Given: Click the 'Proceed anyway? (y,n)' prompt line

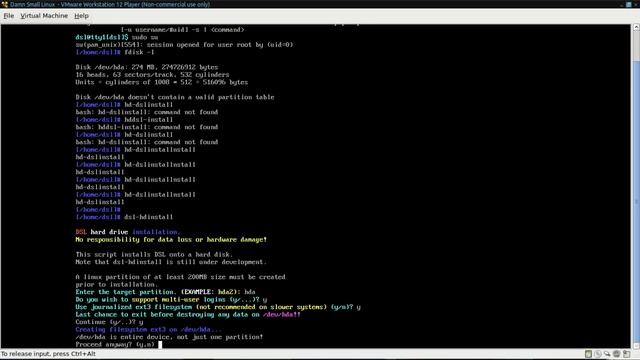Looking at the screenshot, I should tap(116, 344).
